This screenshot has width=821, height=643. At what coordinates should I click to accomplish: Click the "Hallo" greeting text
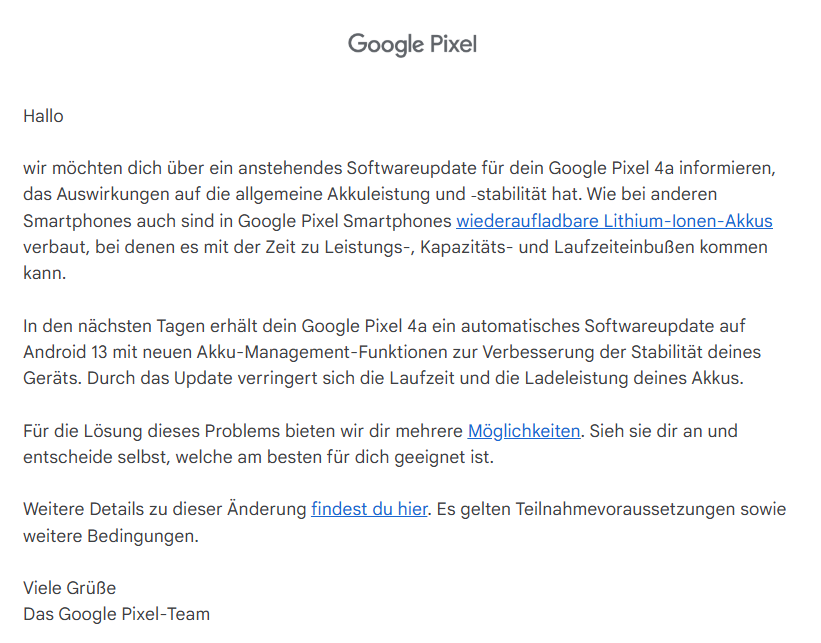coord(43,116)
